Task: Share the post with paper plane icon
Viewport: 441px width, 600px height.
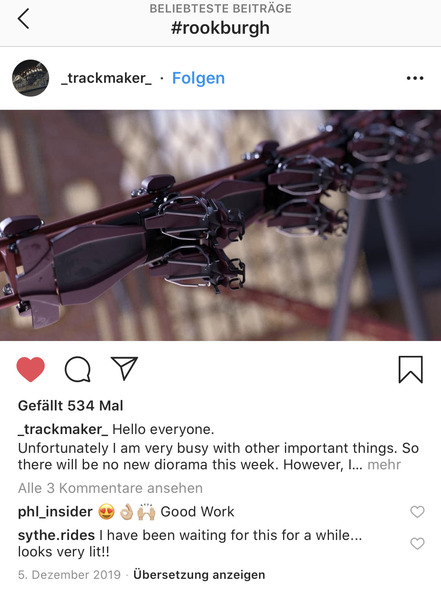Action: 124,368
